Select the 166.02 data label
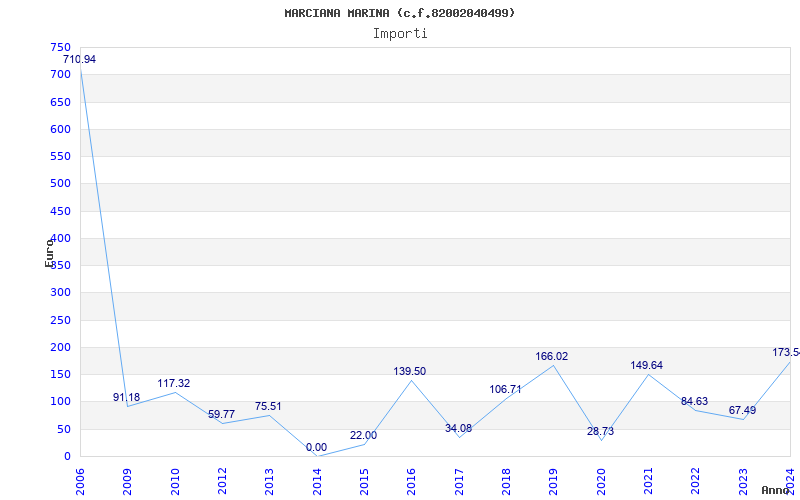The image size is (800, 500). (x=552, y=357)
